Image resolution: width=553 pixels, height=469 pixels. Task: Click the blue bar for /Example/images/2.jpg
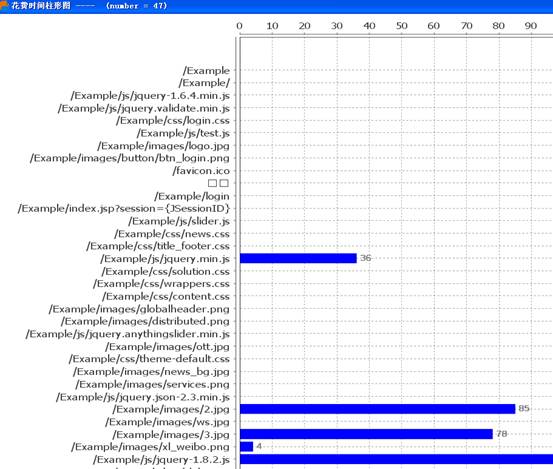378,409
